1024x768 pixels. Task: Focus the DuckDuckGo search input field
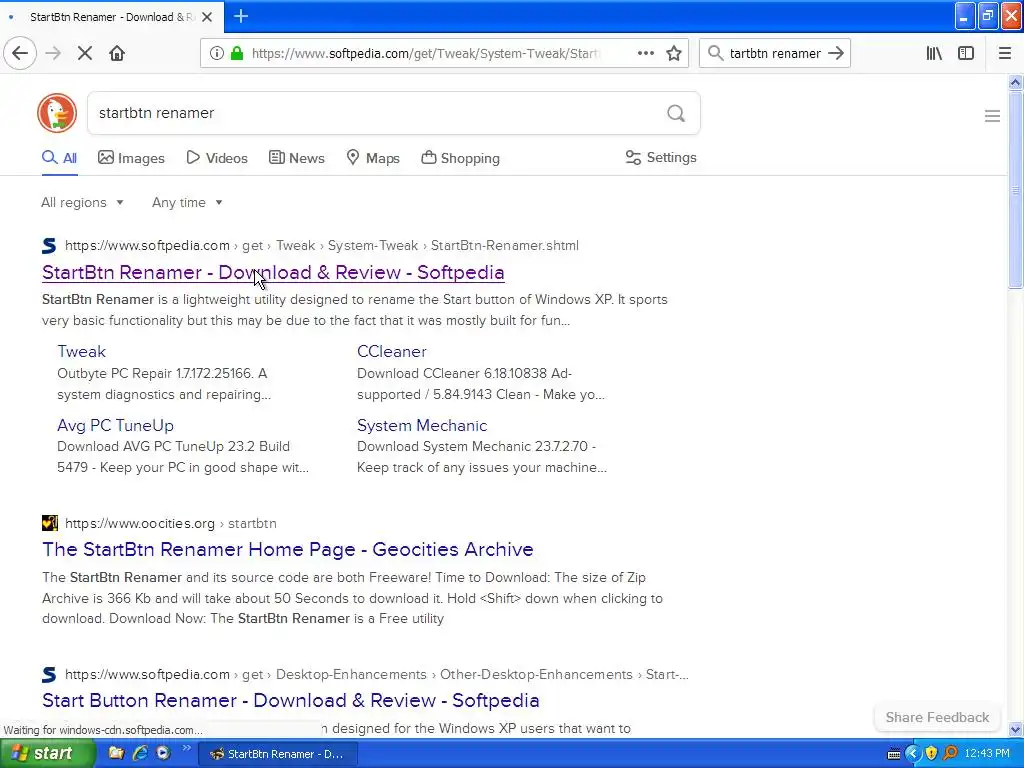tap(376, 113)
